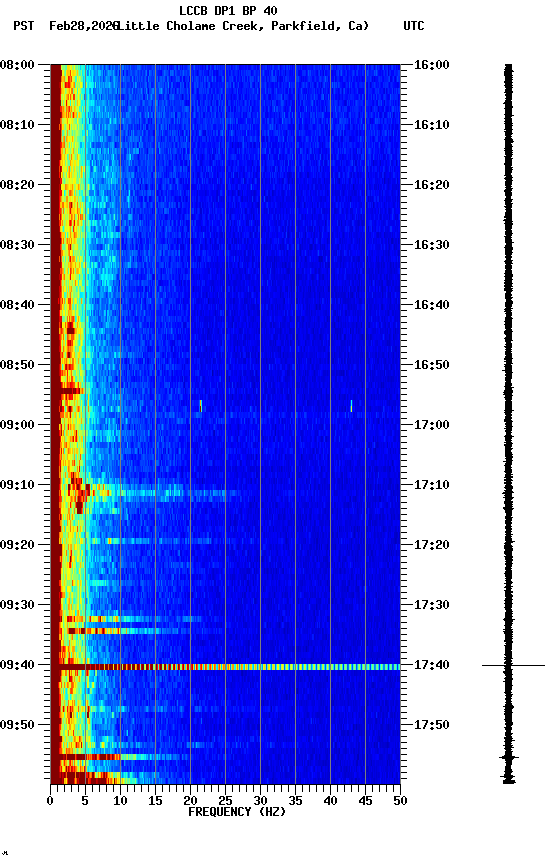Click the 40 Hz frequency axis label

pyautogui.click(x=330, y=801)
